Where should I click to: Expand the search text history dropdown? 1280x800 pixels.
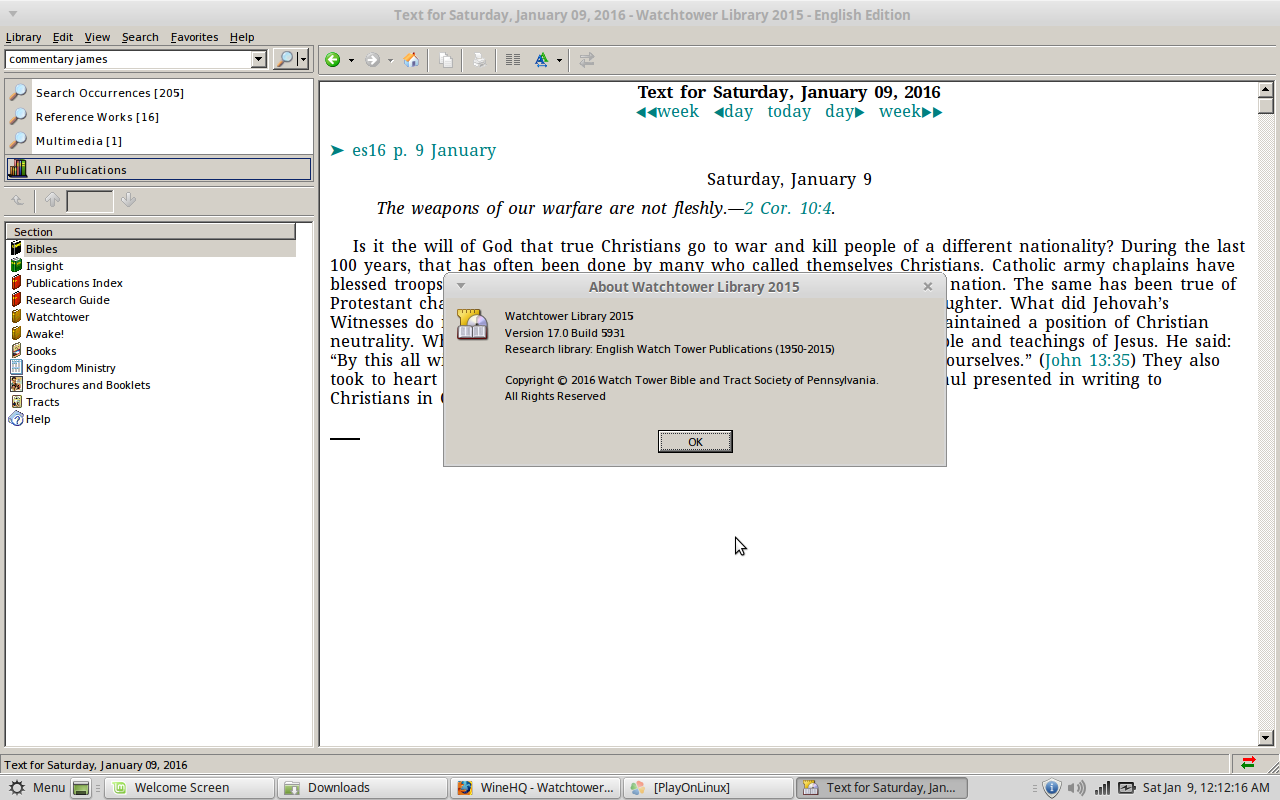[x=259, y=59]
